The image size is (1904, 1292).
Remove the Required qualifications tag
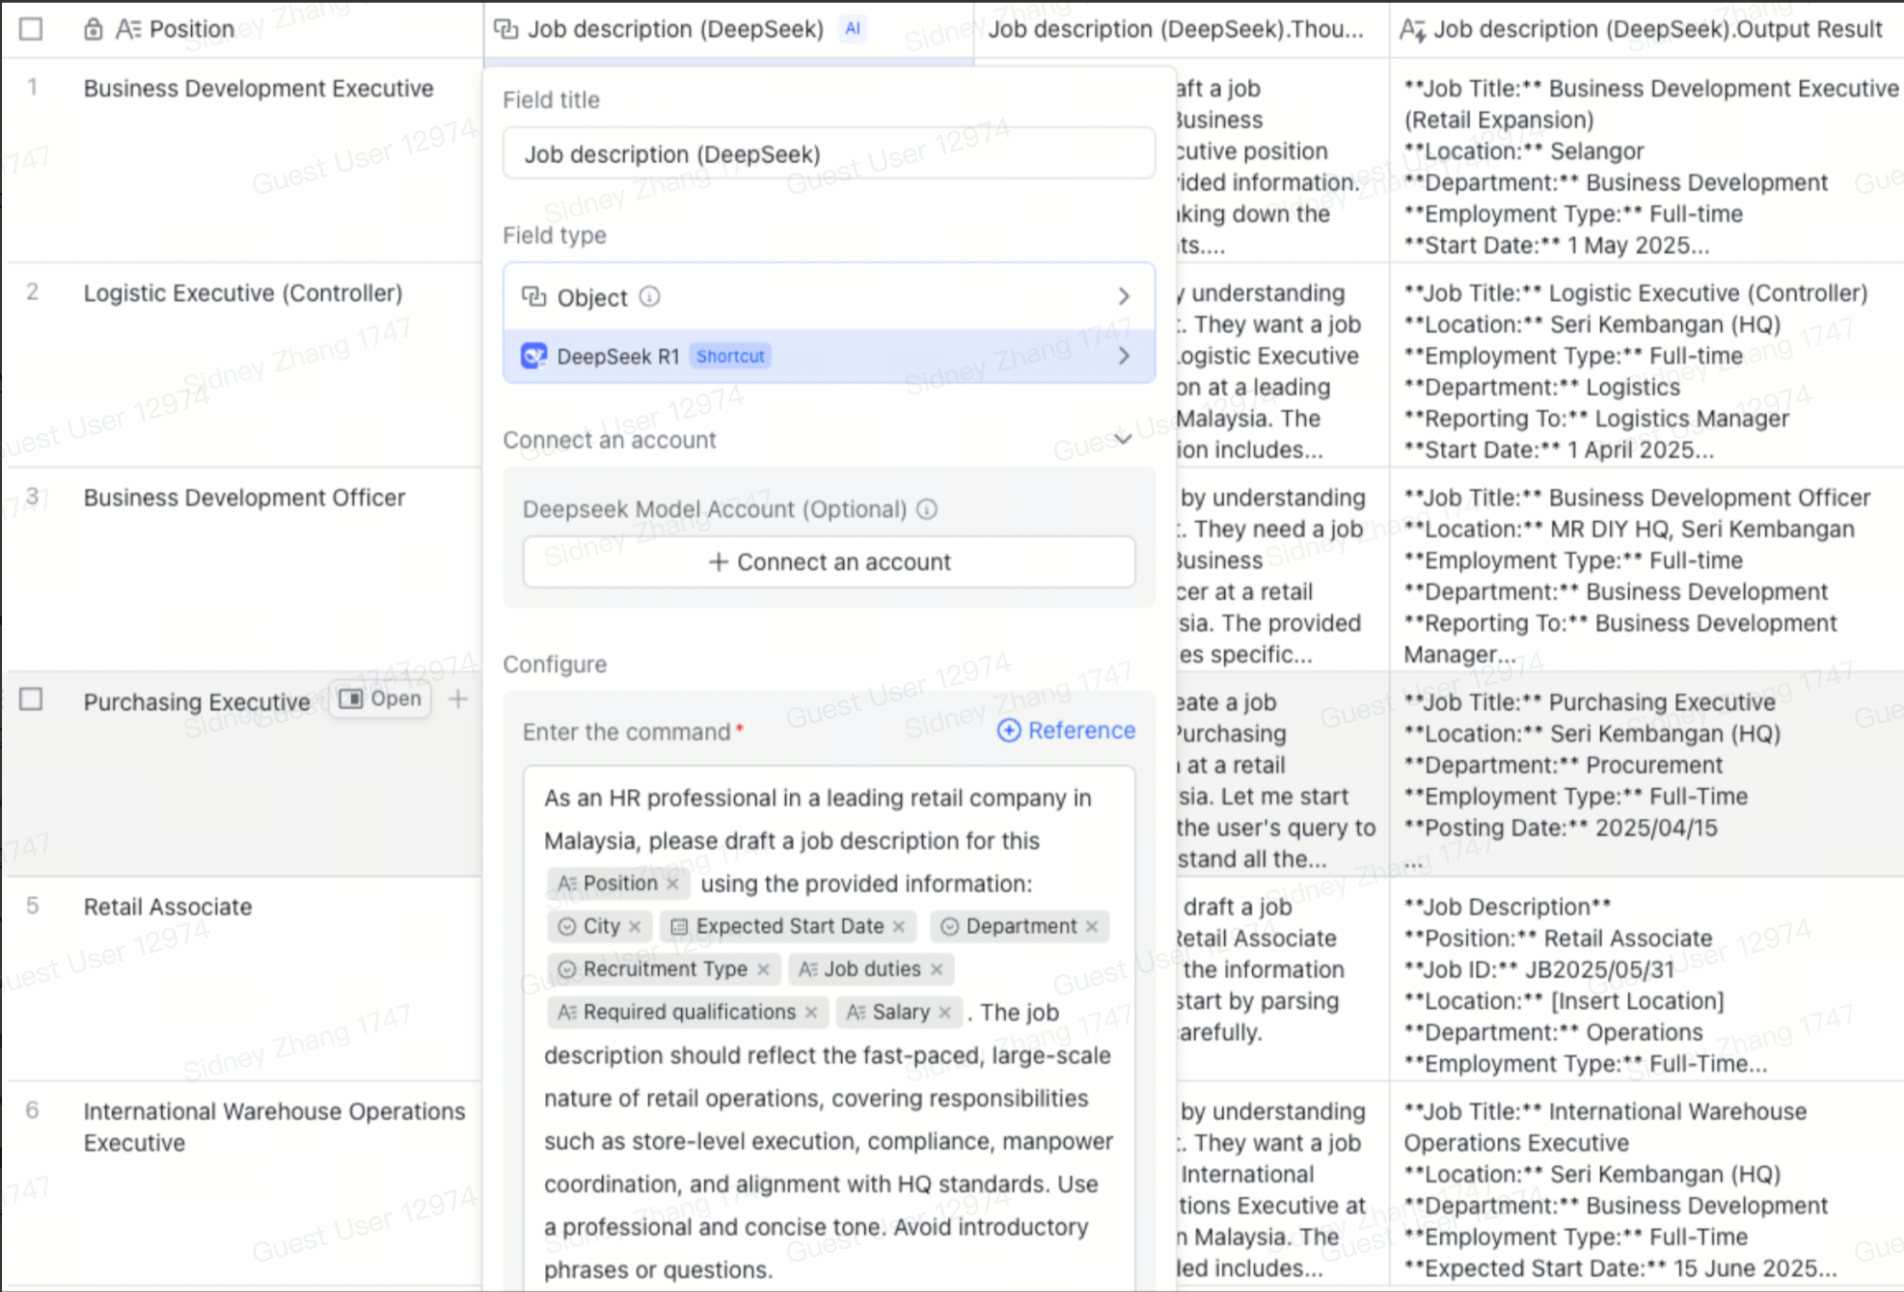point(811,1013)
